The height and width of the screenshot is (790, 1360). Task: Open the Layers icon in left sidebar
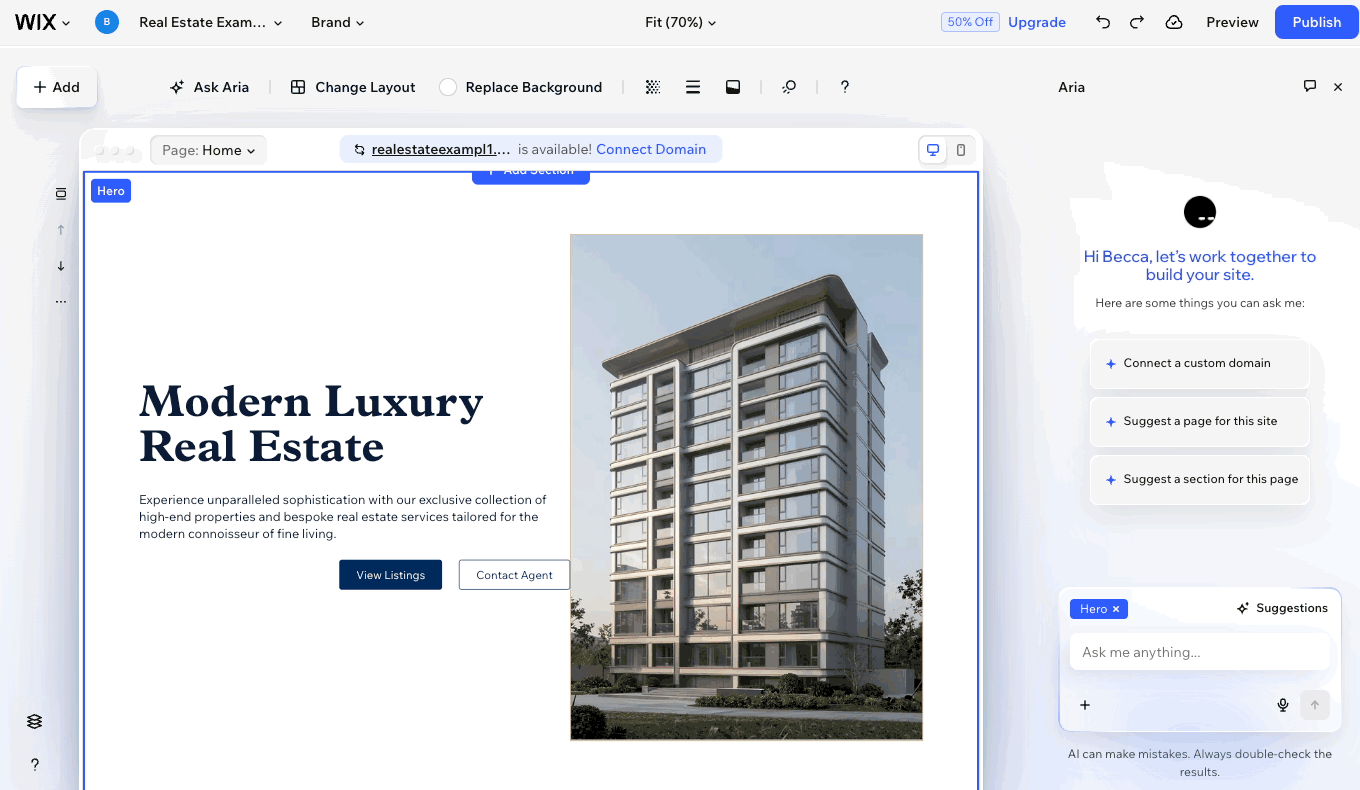35,722
